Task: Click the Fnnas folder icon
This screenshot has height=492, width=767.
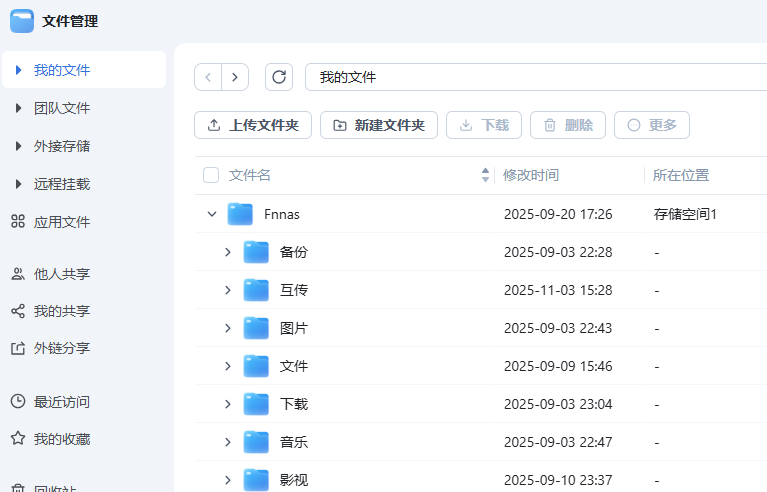Action: tap(240, 214)
